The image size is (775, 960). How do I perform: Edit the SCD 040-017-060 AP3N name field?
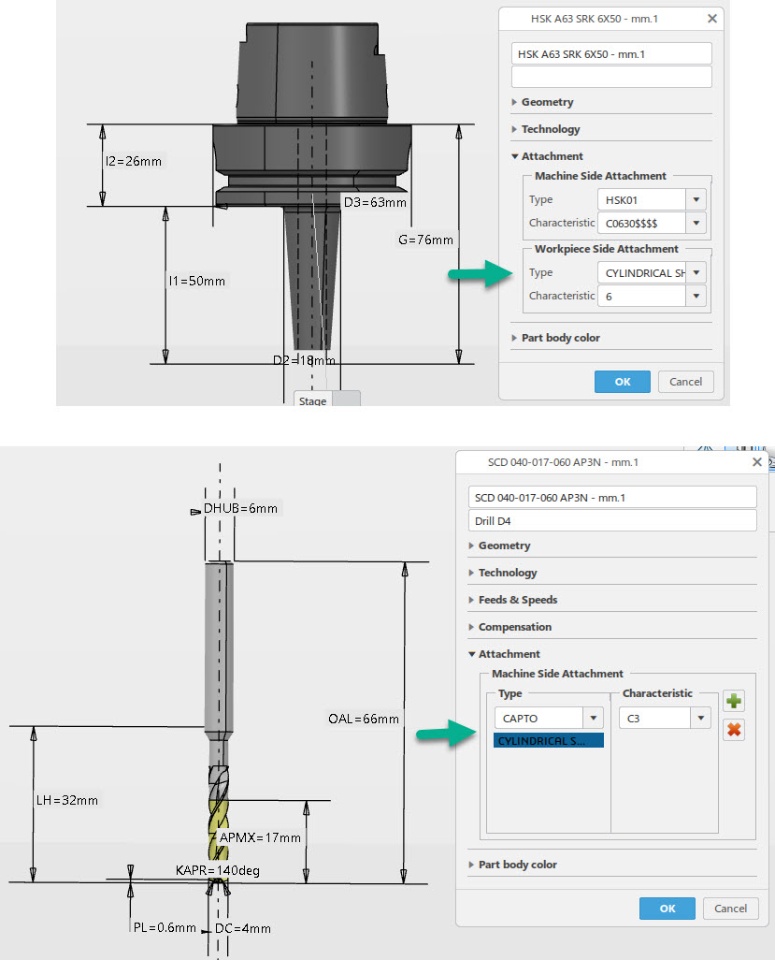coord(612,498)
